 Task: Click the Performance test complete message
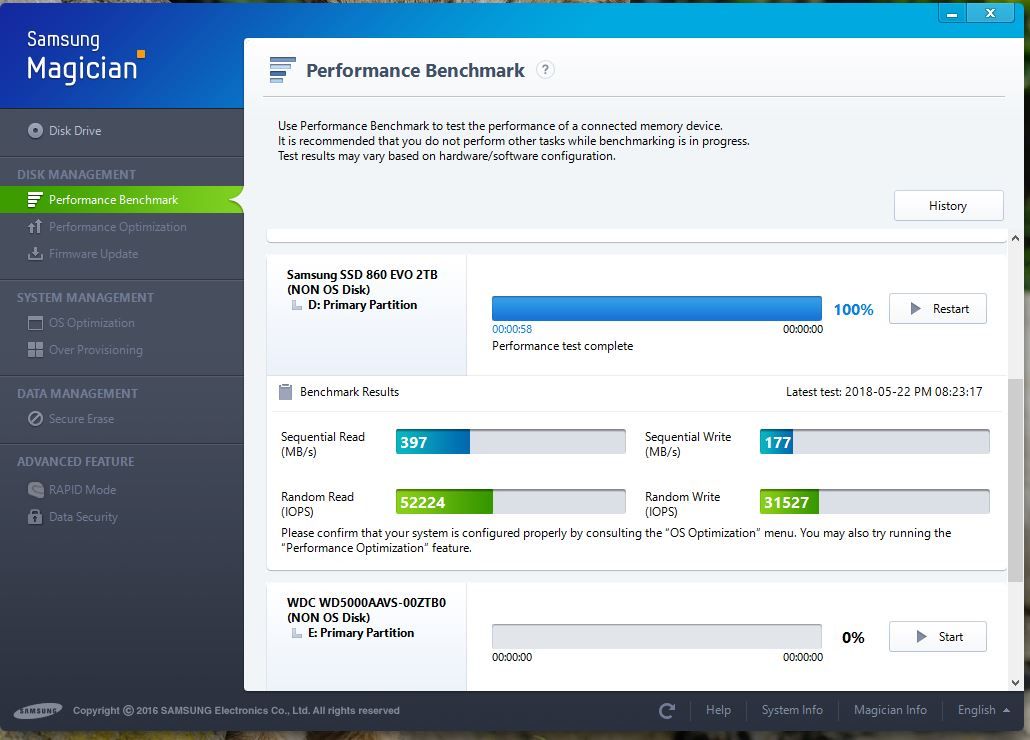[x=562, y=346]
